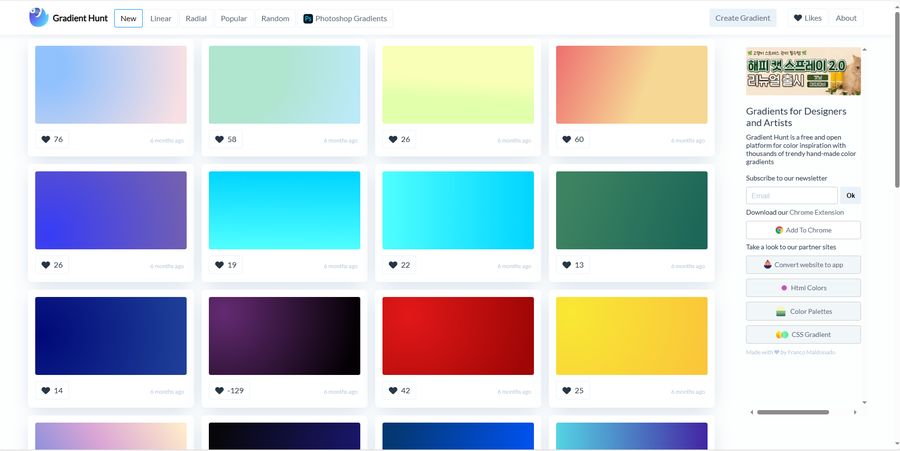Like the navy gradient with 14 likes
Viewport: 900px width, 451px height.
pos(52,391)
